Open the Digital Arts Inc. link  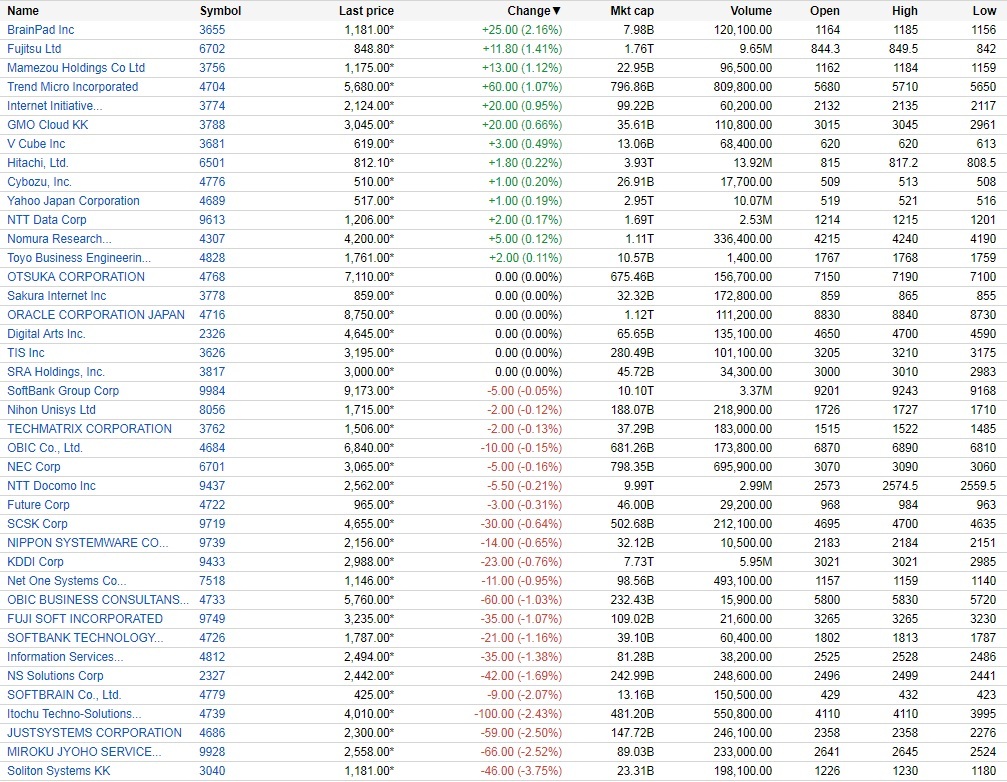[x=46, y=334]
